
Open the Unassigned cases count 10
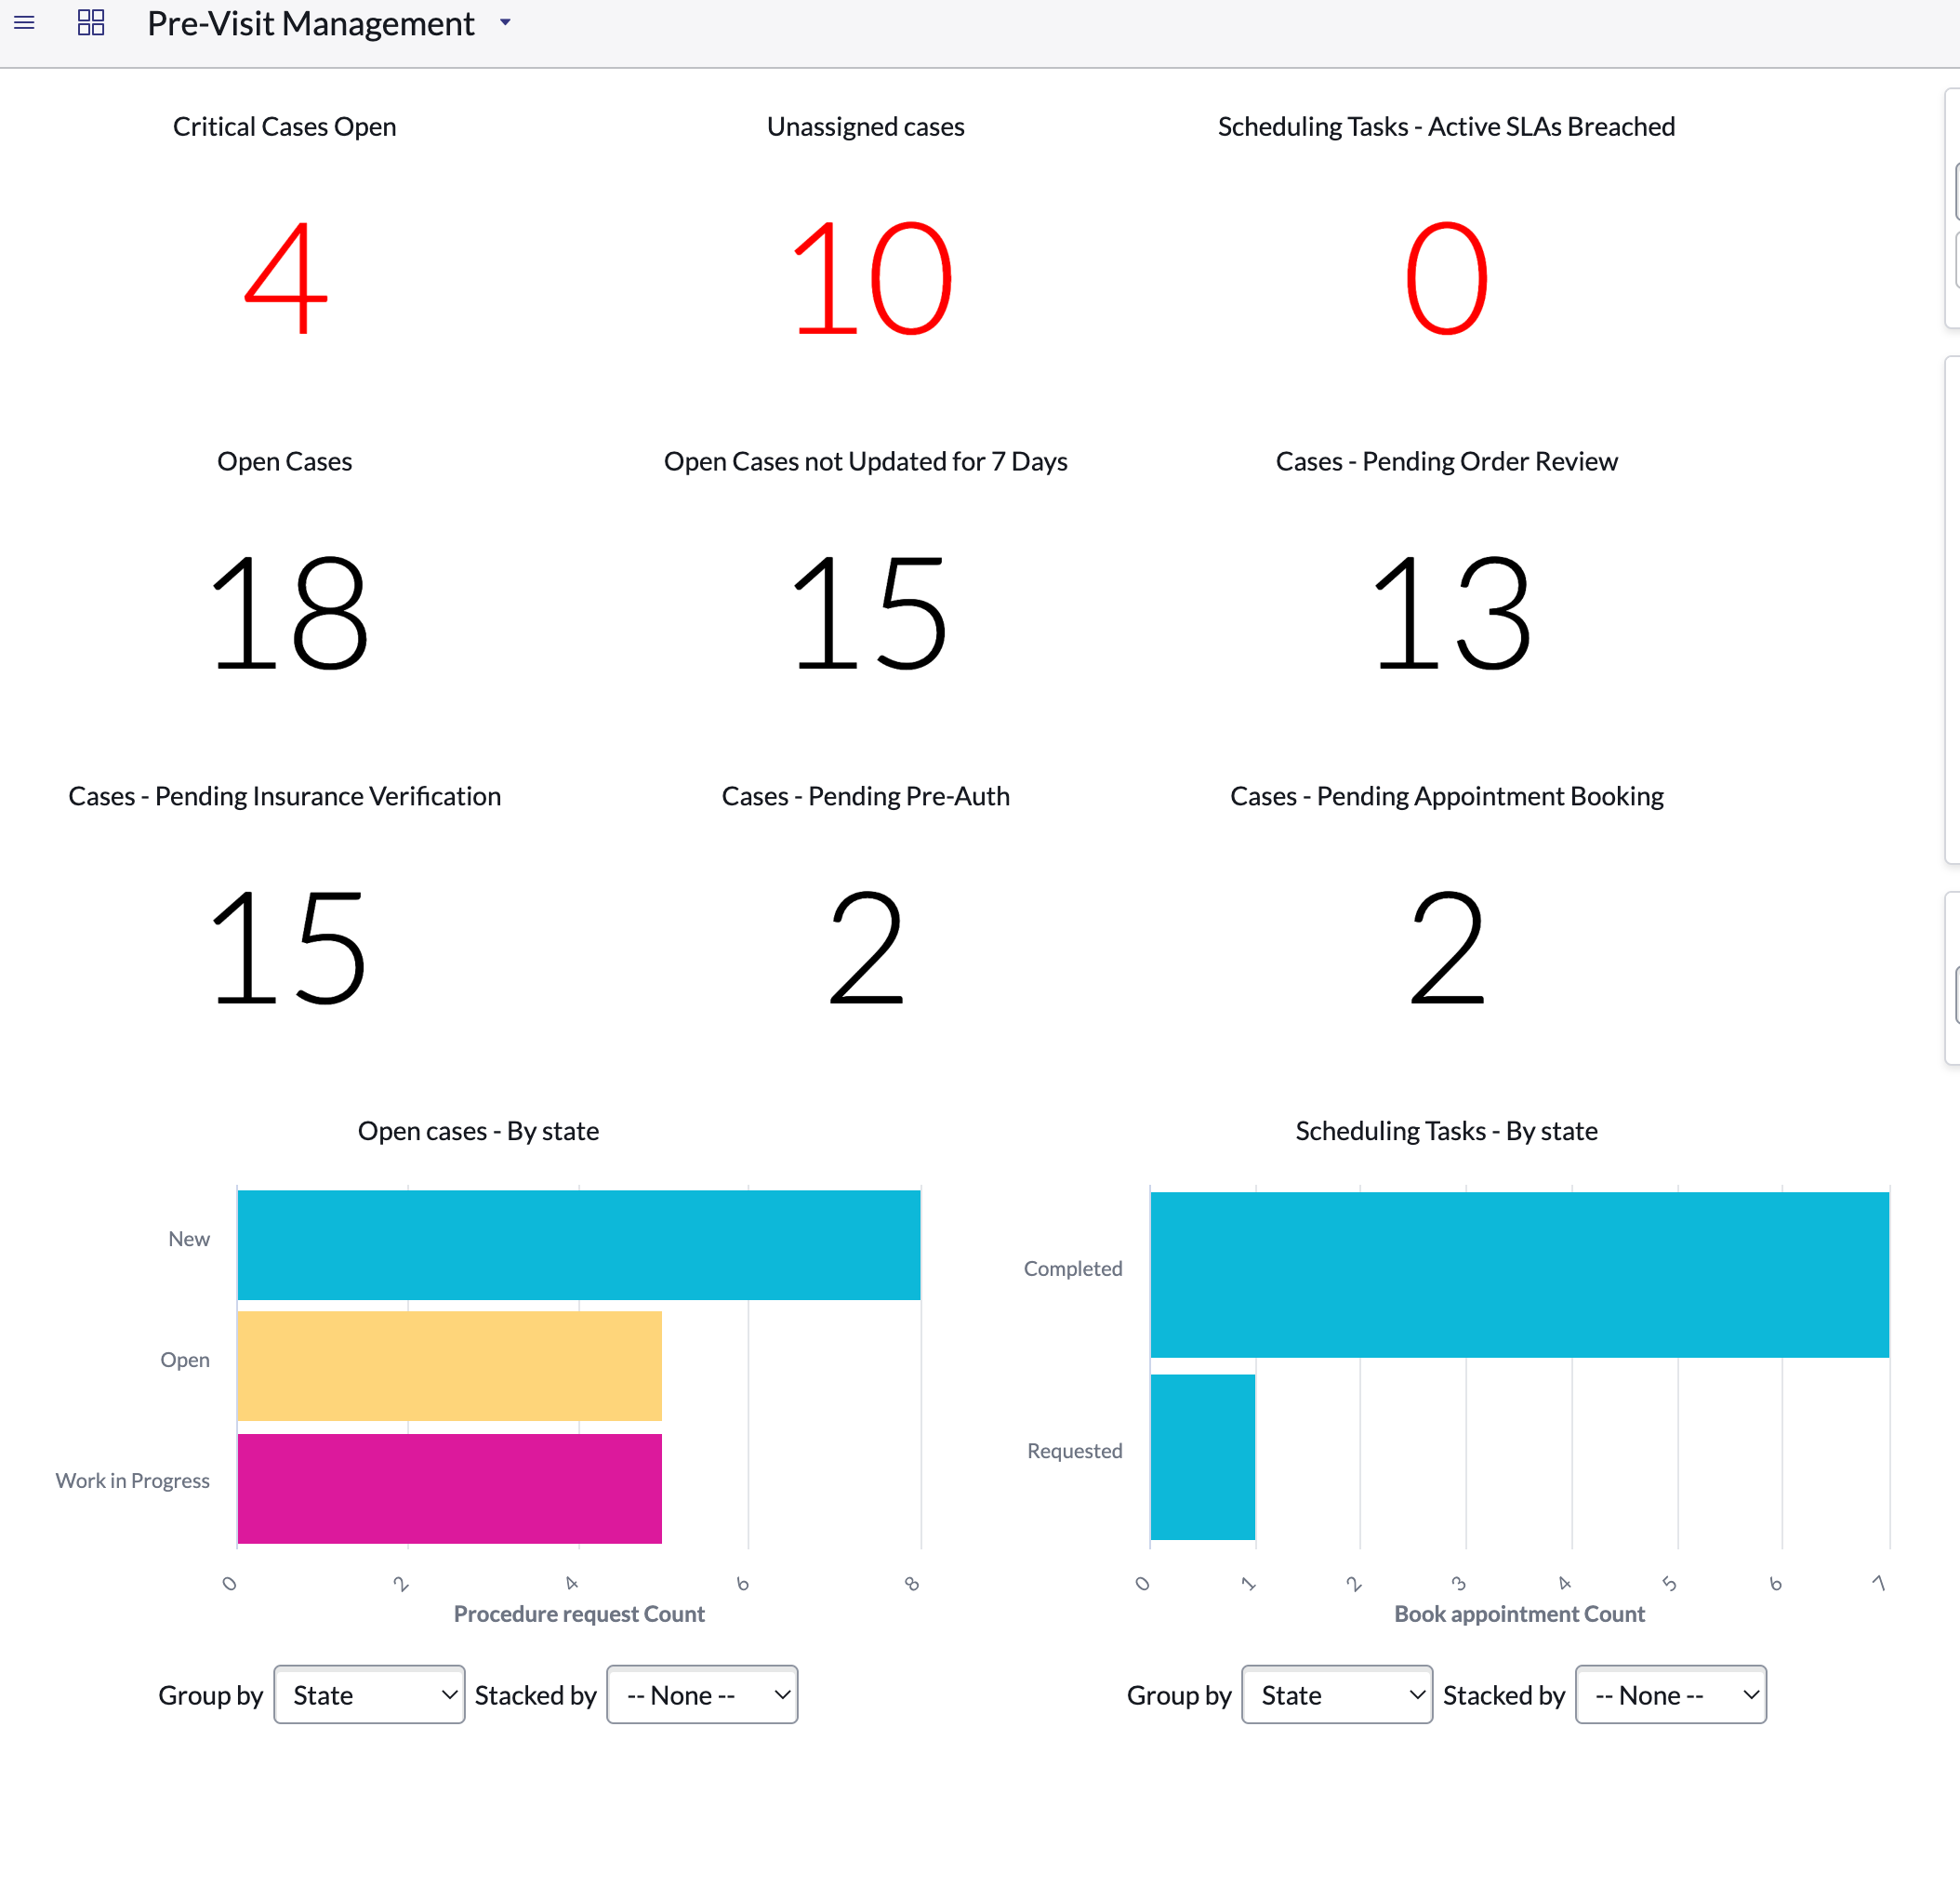click(x=871, y=279)
